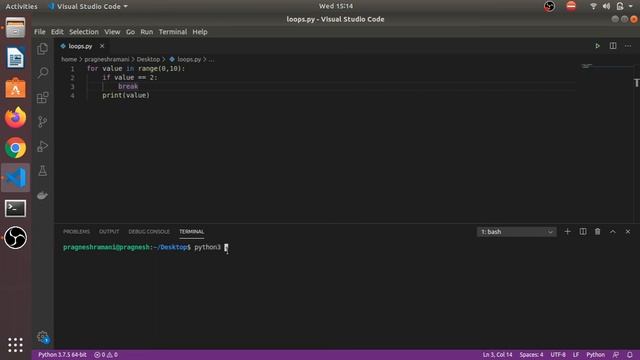
Task: Click the feedback icon in status bar
Action: click(616, 355)
